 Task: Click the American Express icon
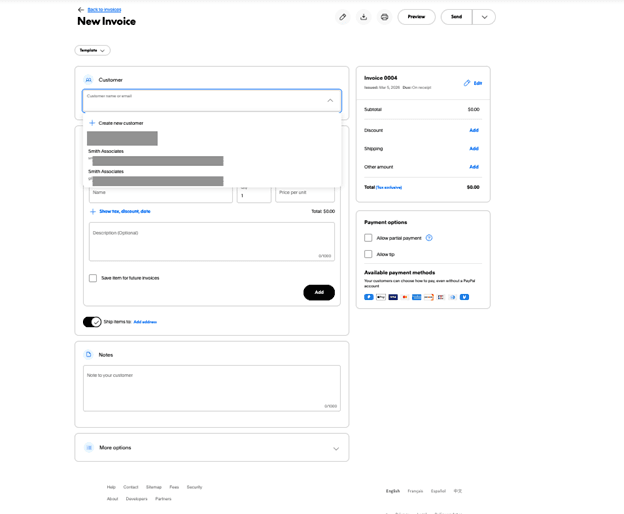417,297
